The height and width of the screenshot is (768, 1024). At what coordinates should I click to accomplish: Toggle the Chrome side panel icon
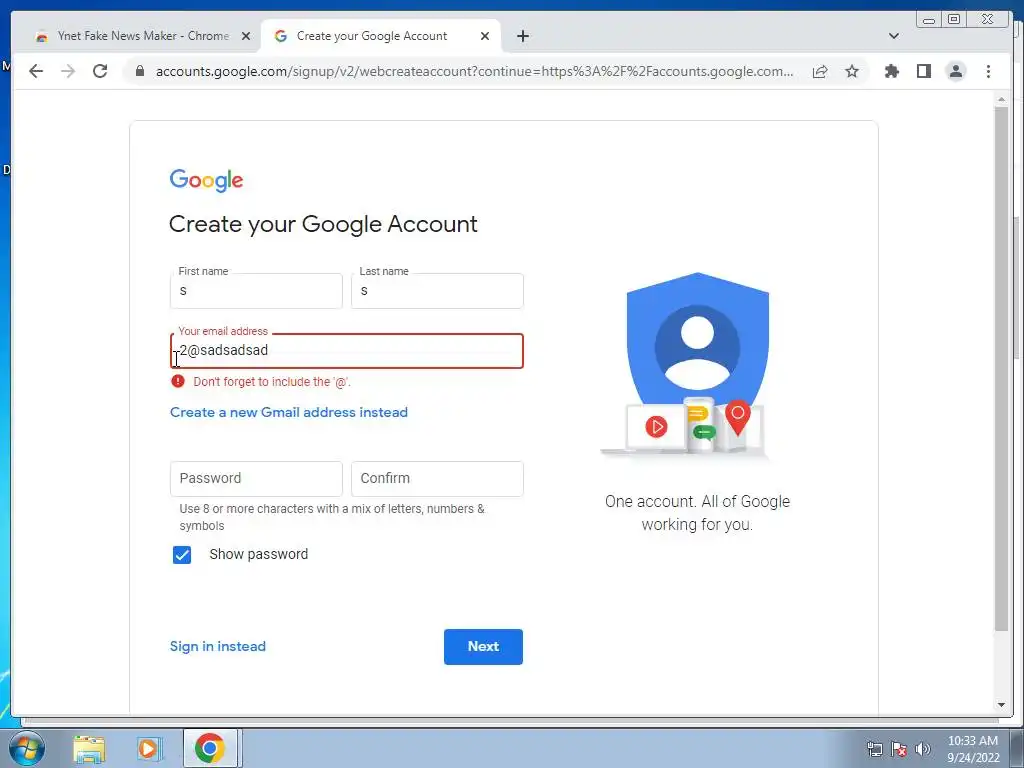923,71
